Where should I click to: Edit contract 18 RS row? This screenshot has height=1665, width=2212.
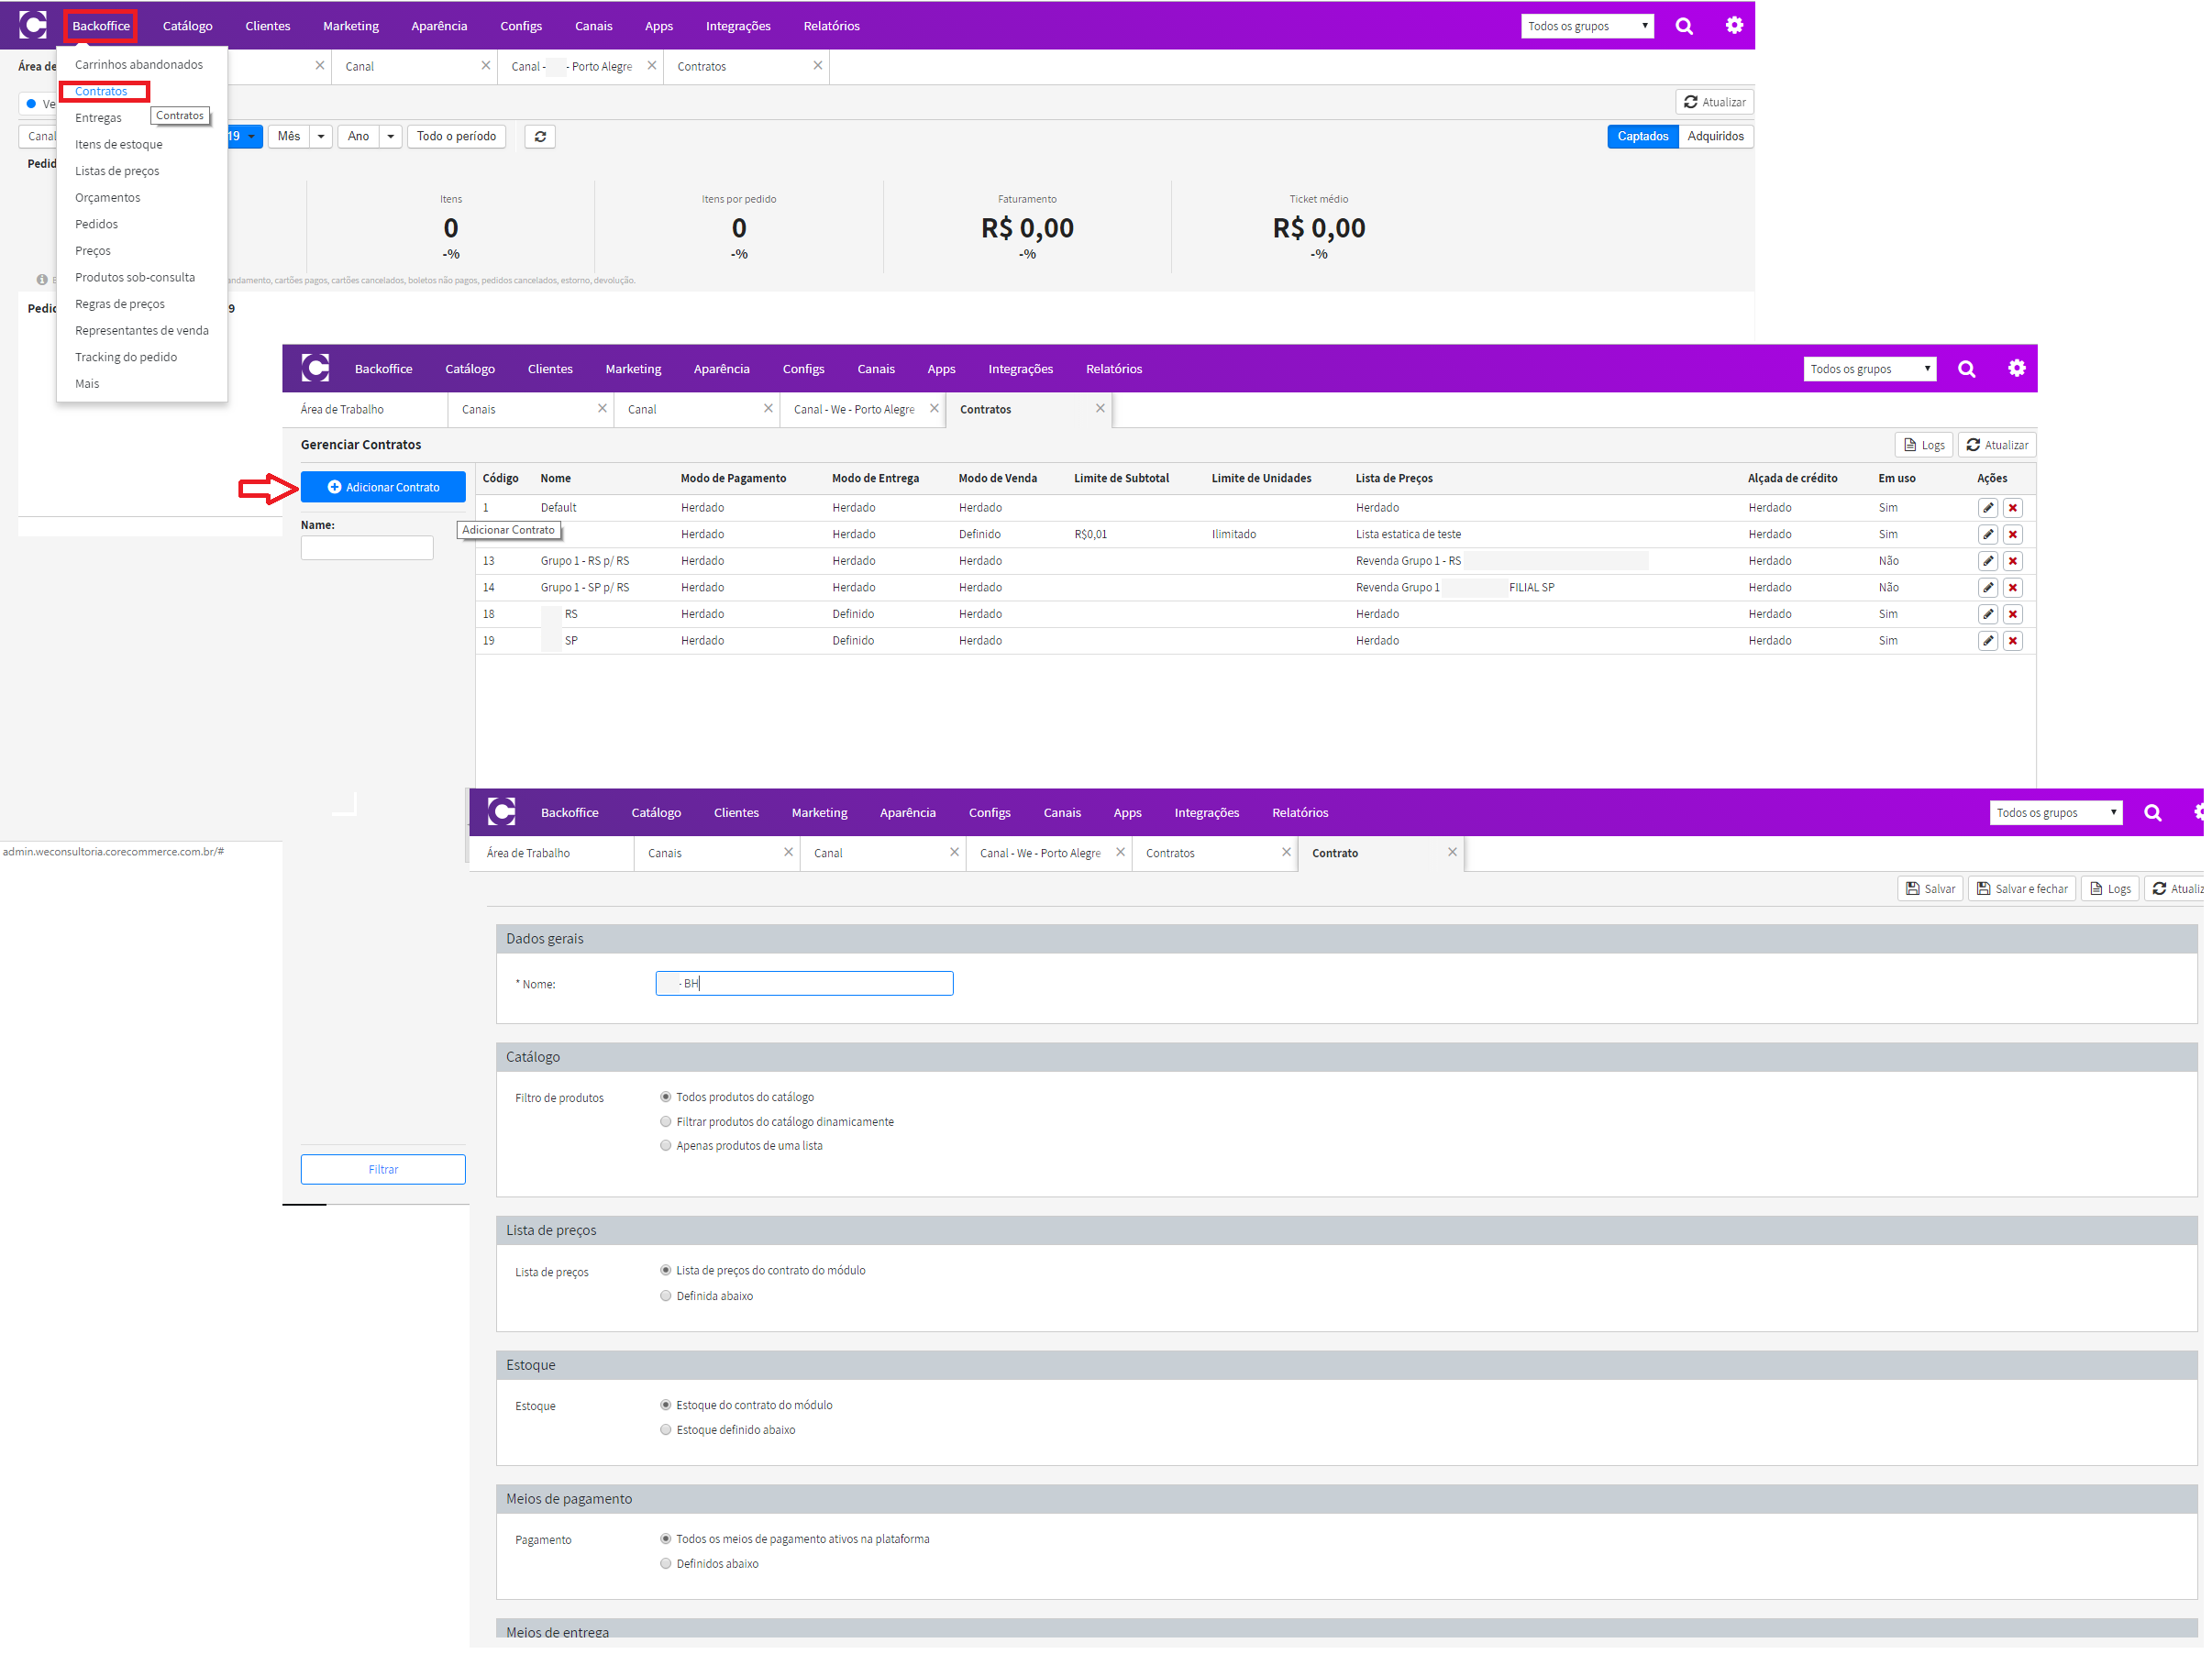(x=1987, y=614)
